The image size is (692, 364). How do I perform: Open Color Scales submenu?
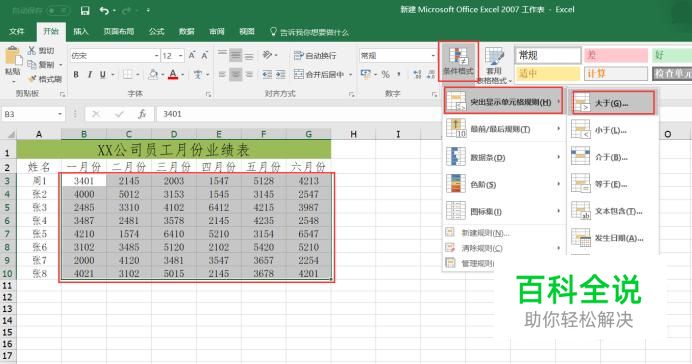click(503, 184)
